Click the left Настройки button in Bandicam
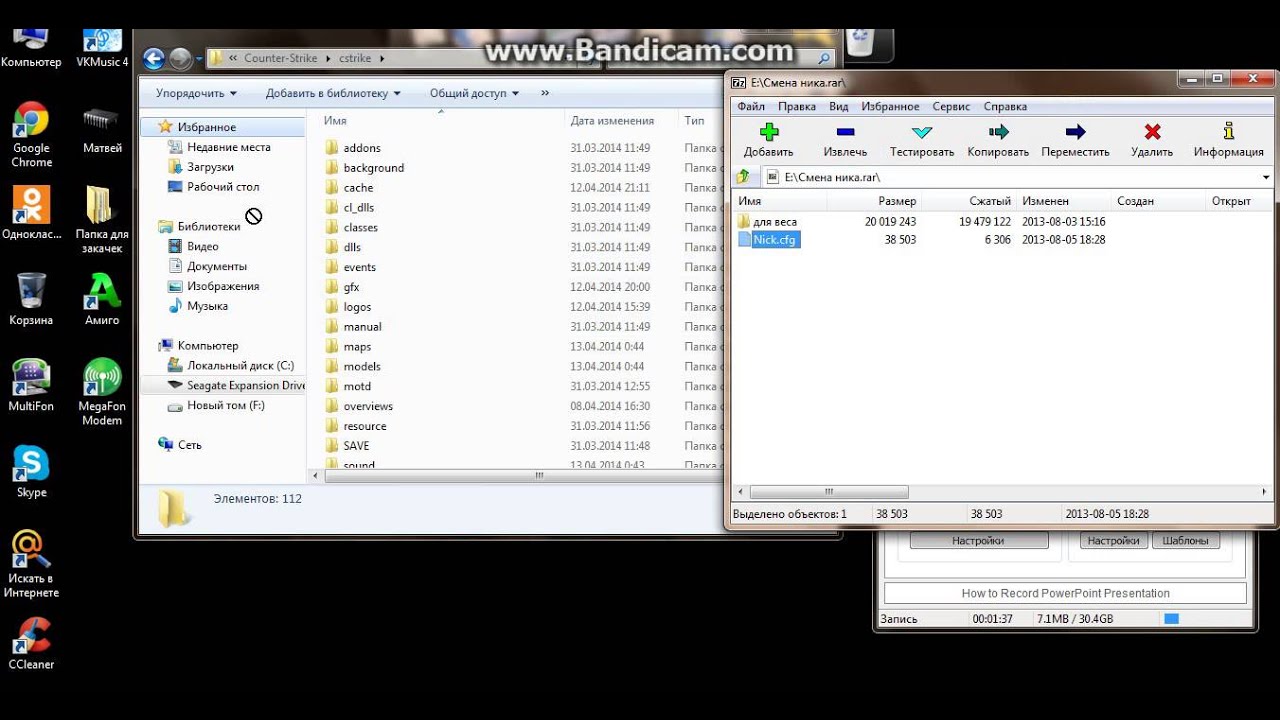This screenshot has height=720, width=1280. click(x=978, y=540)
